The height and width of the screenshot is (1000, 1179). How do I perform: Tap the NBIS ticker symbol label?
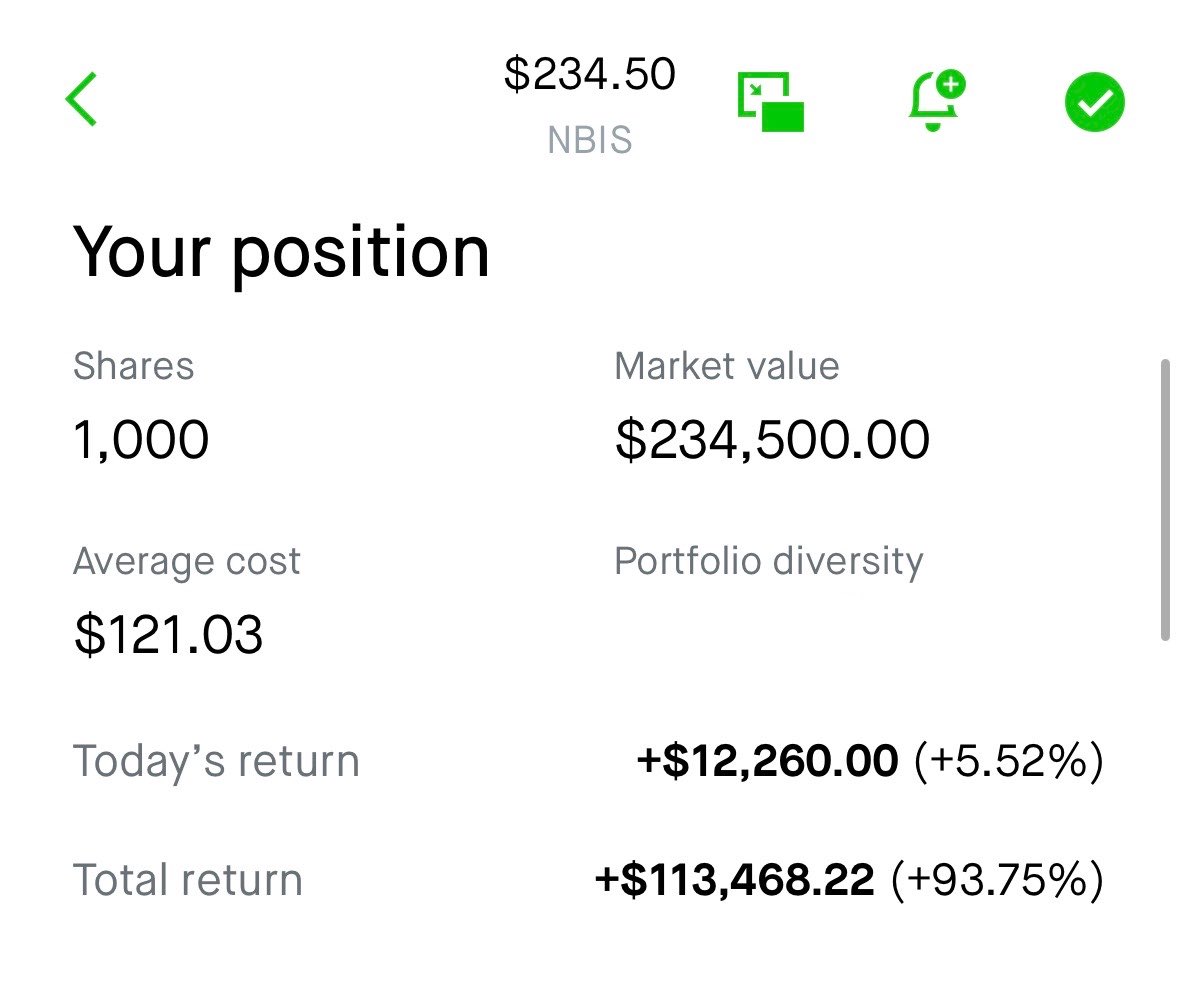590,141
